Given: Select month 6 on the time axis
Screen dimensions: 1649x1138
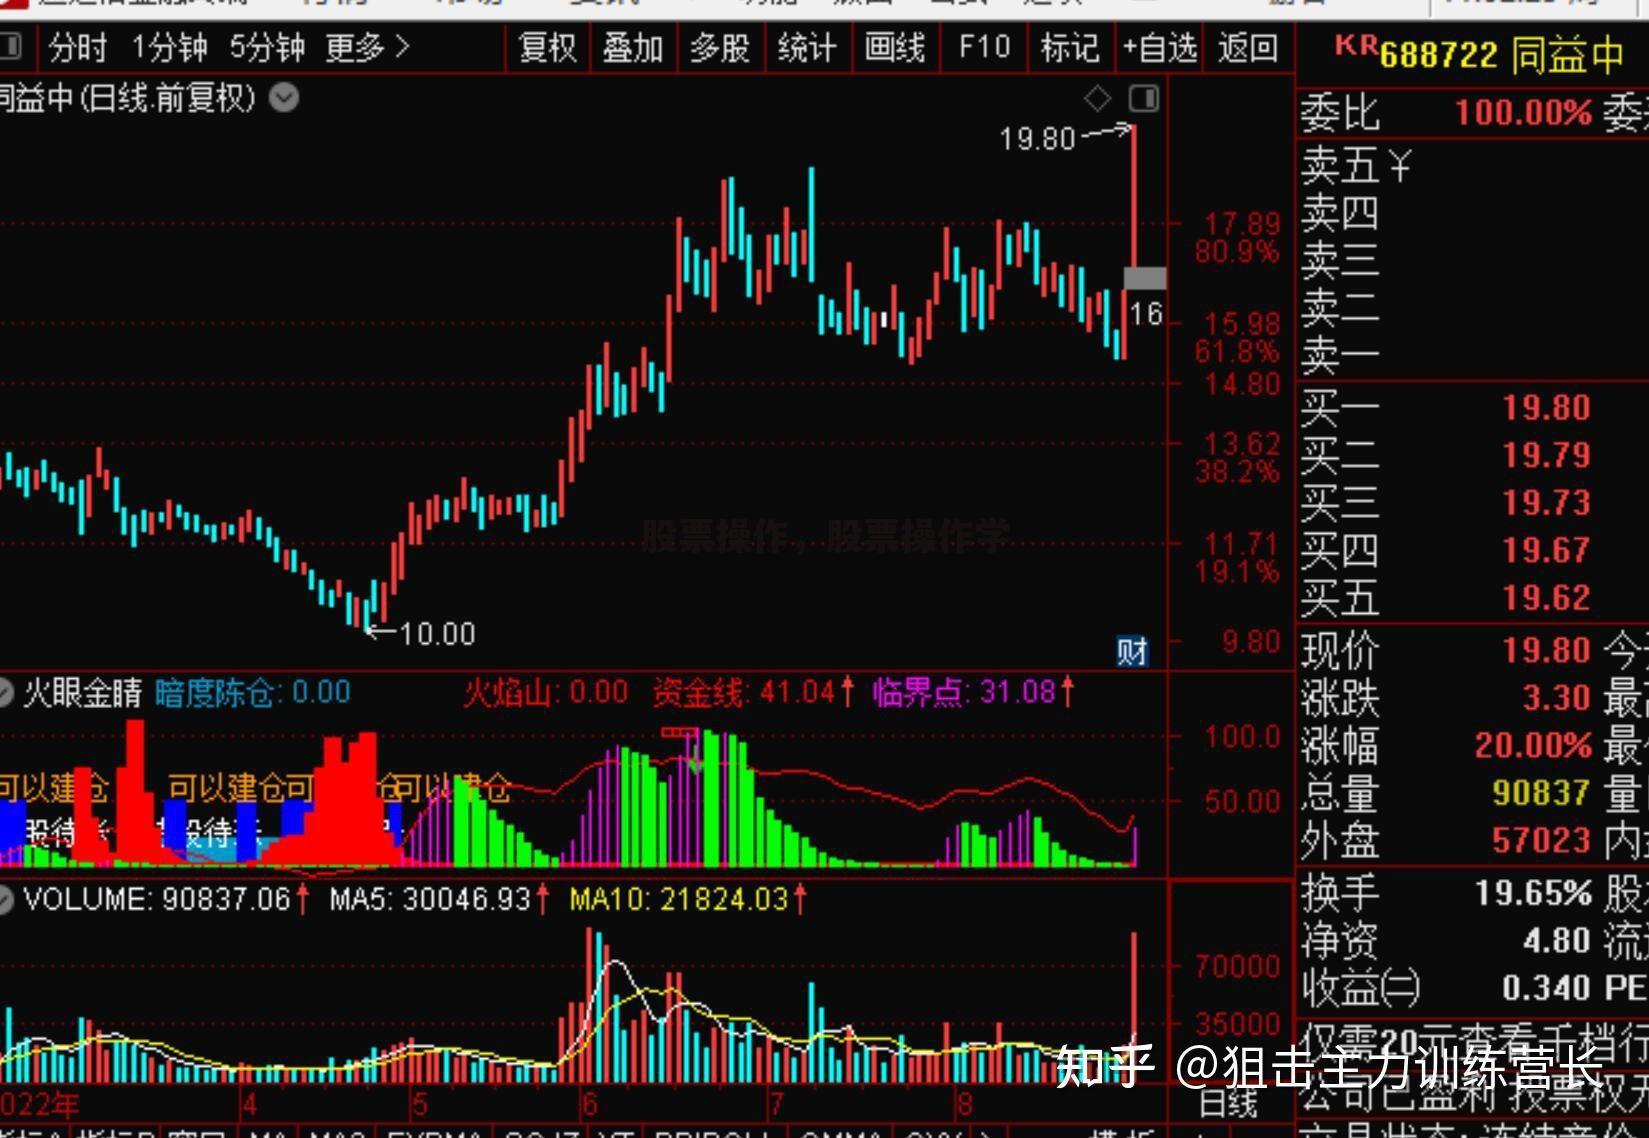Looking at the screenshot, I should point(590,1105).
